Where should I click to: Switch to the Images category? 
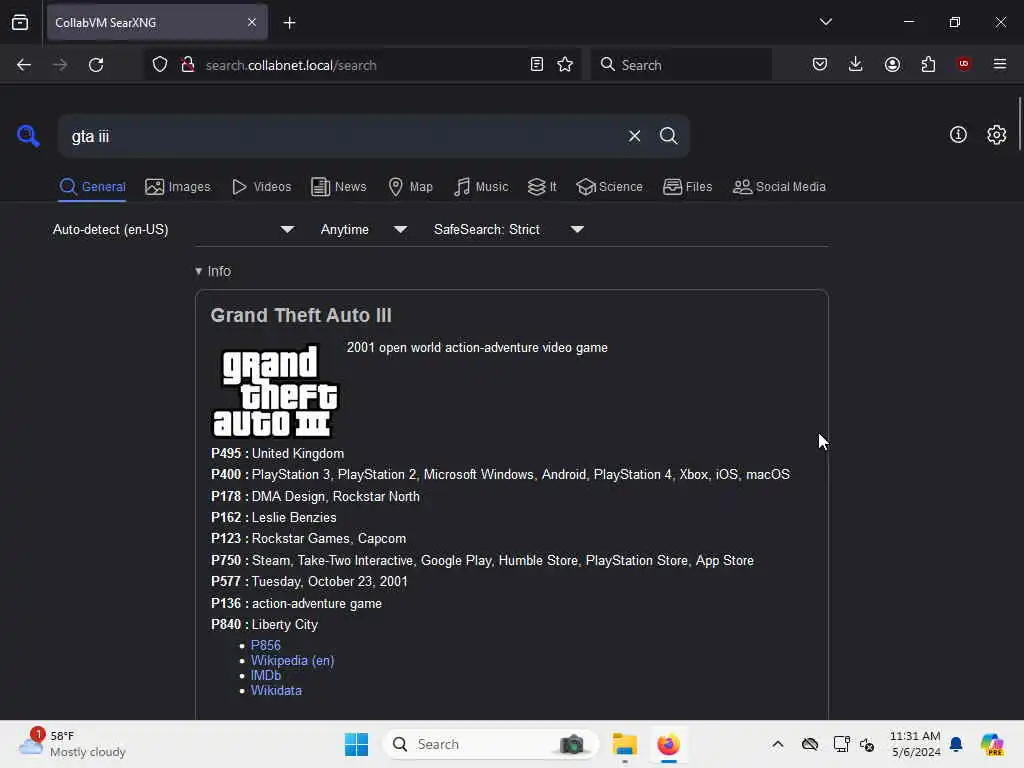tap(178, 187)
